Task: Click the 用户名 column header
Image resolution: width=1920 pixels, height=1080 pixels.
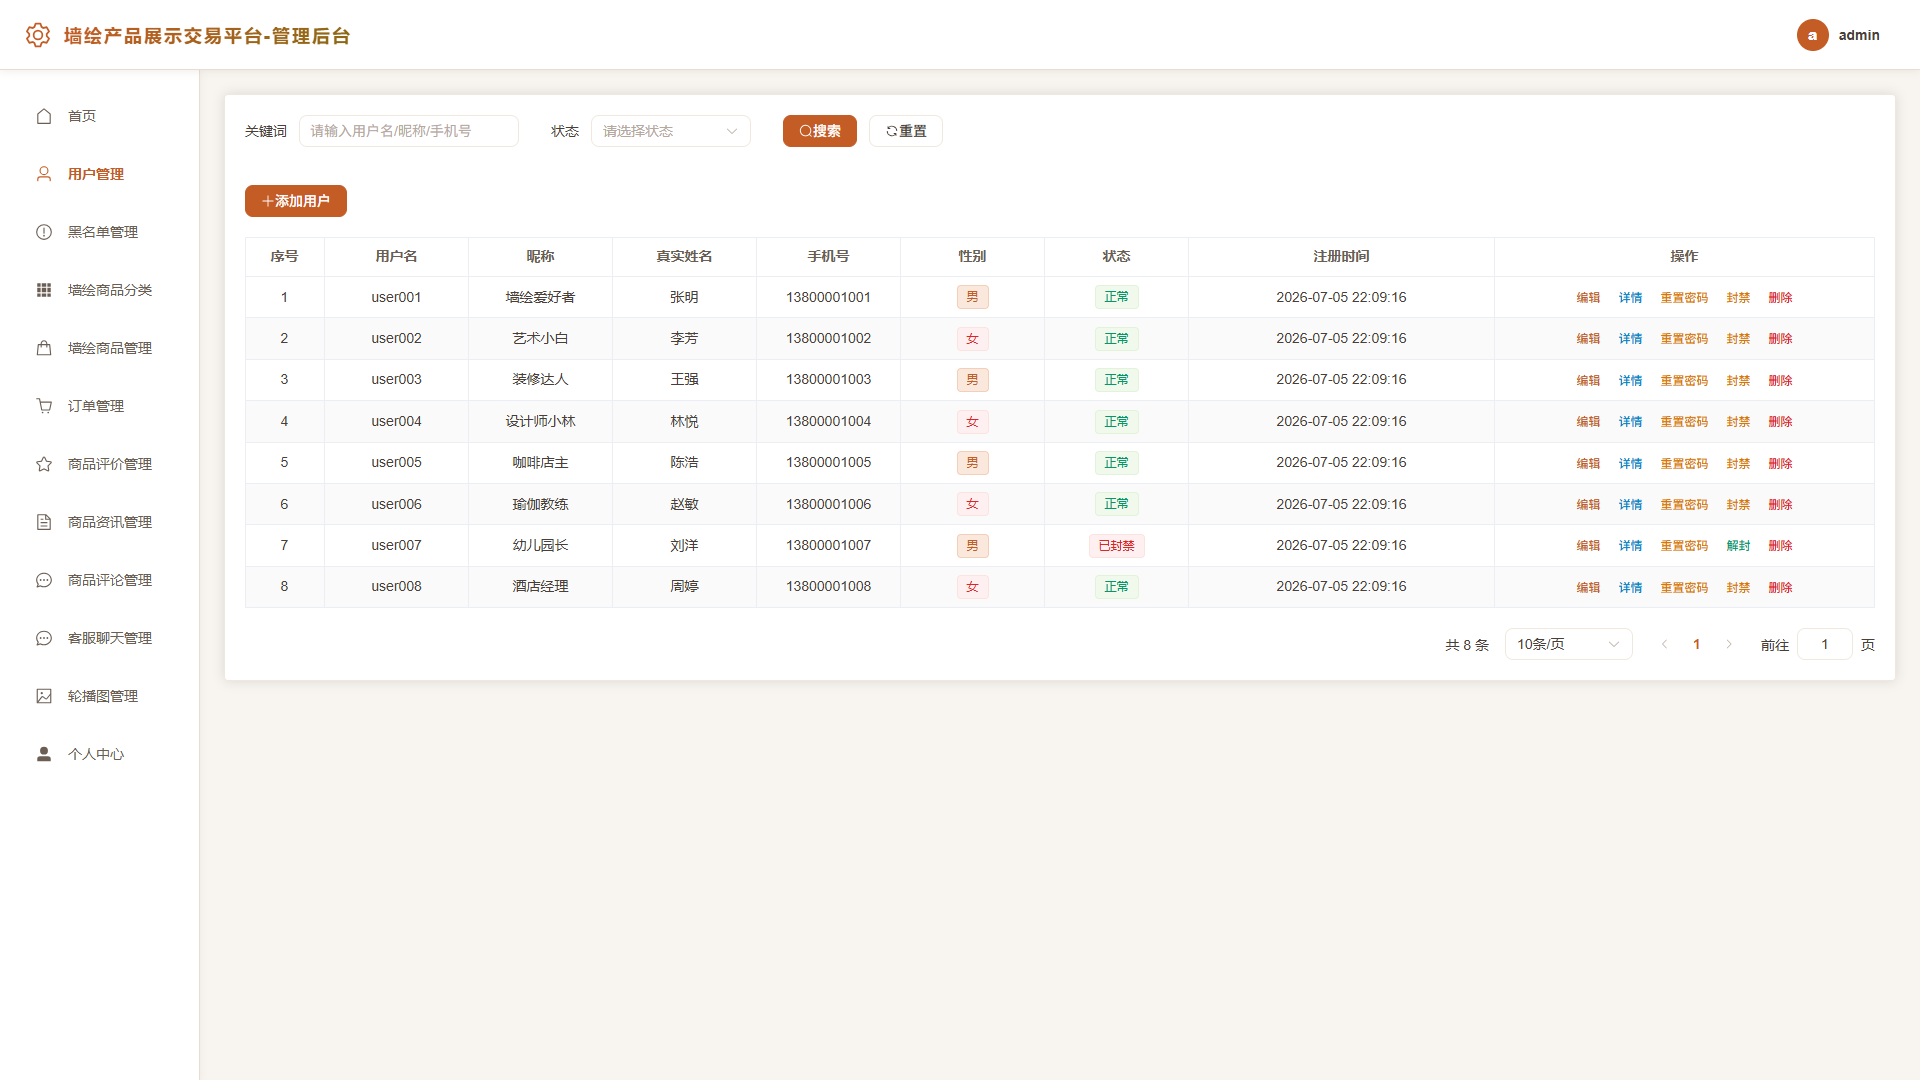Action: coord(396,256)
